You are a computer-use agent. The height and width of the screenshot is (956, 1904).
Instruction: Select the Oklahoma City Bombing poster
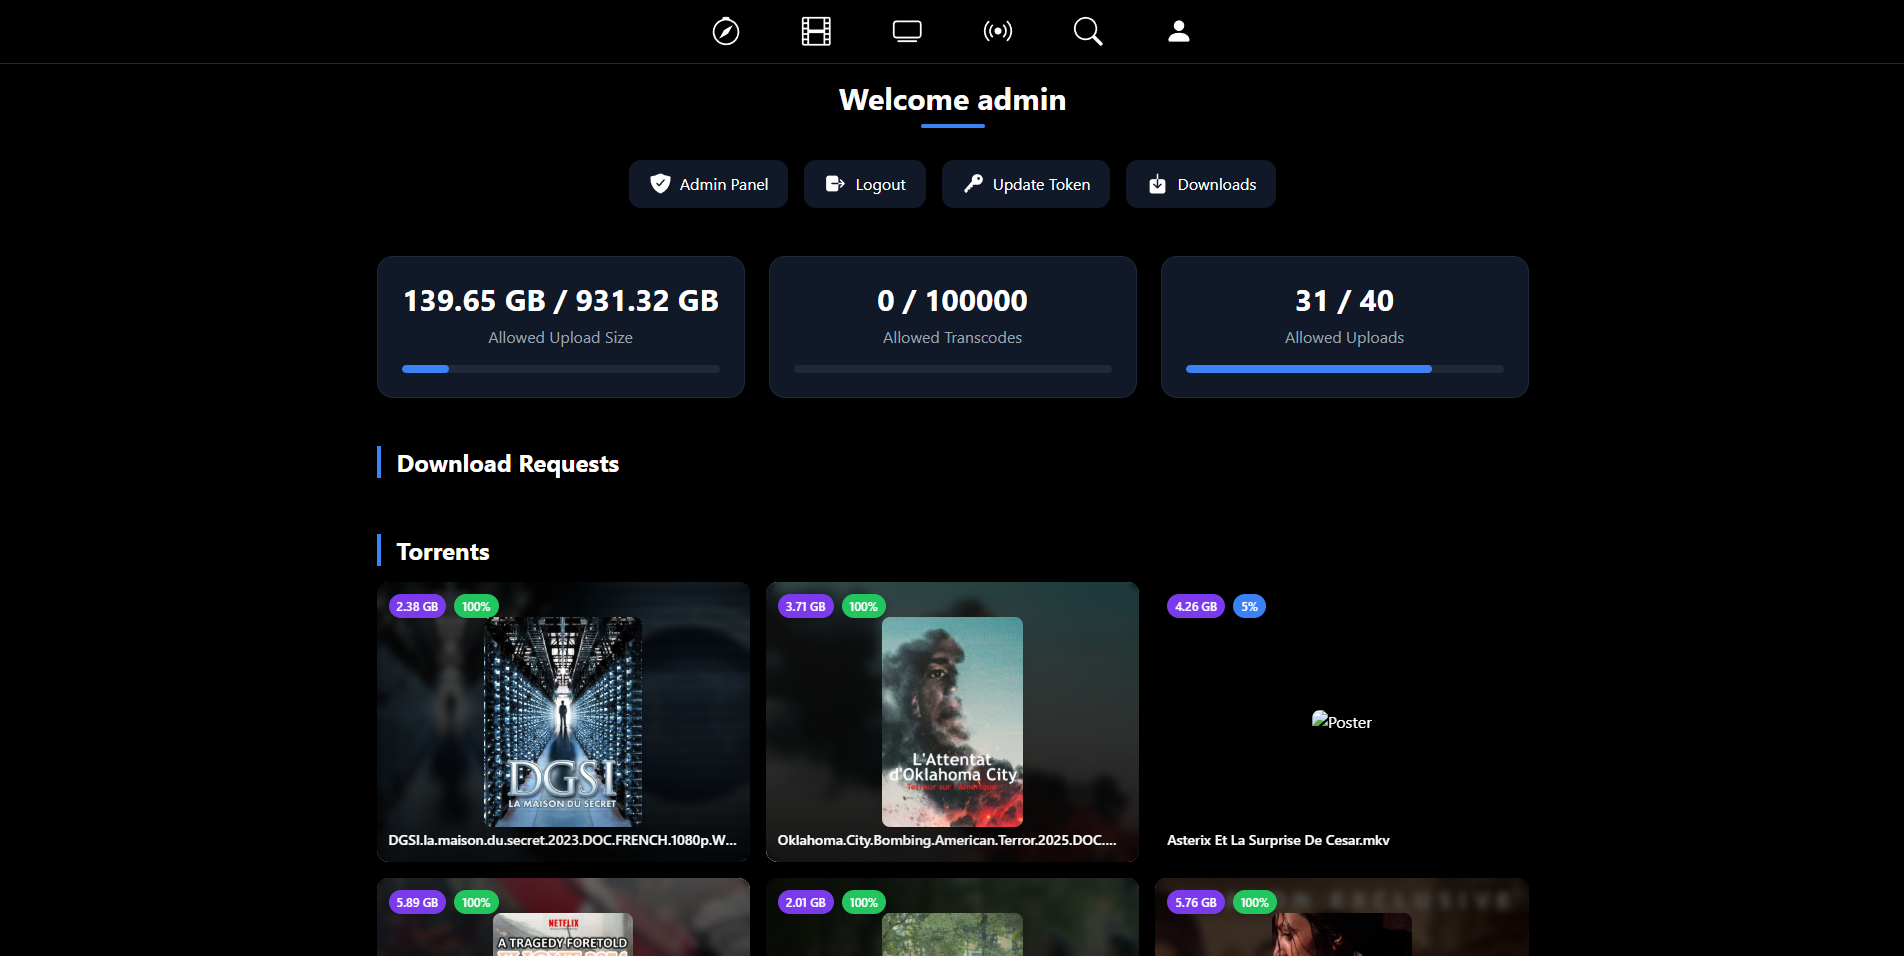952,721
